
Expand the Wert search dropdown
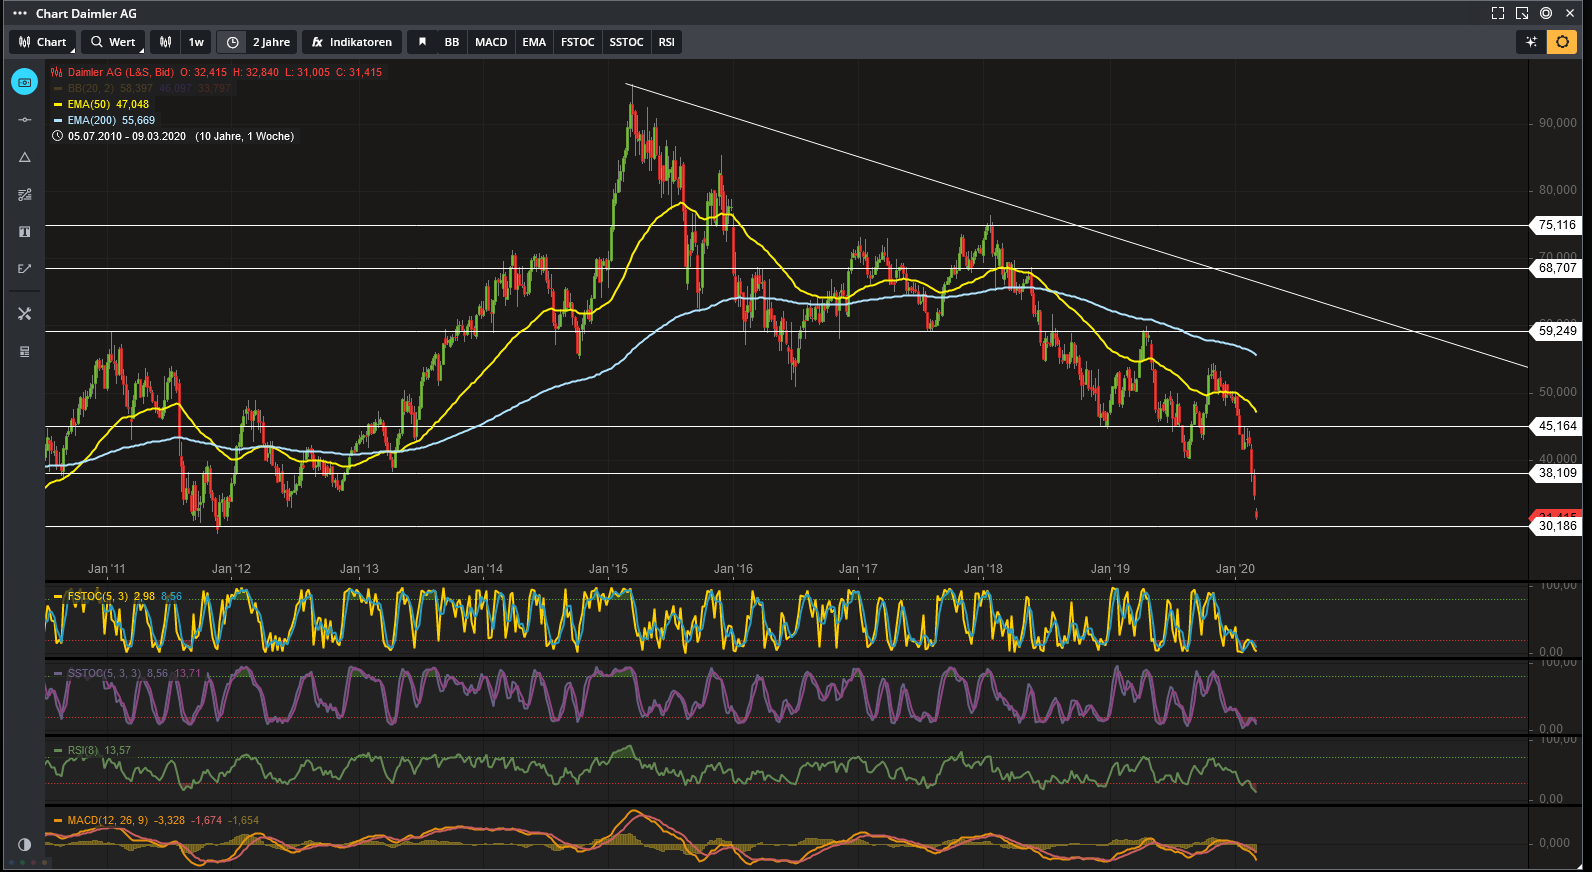[113, 42]
